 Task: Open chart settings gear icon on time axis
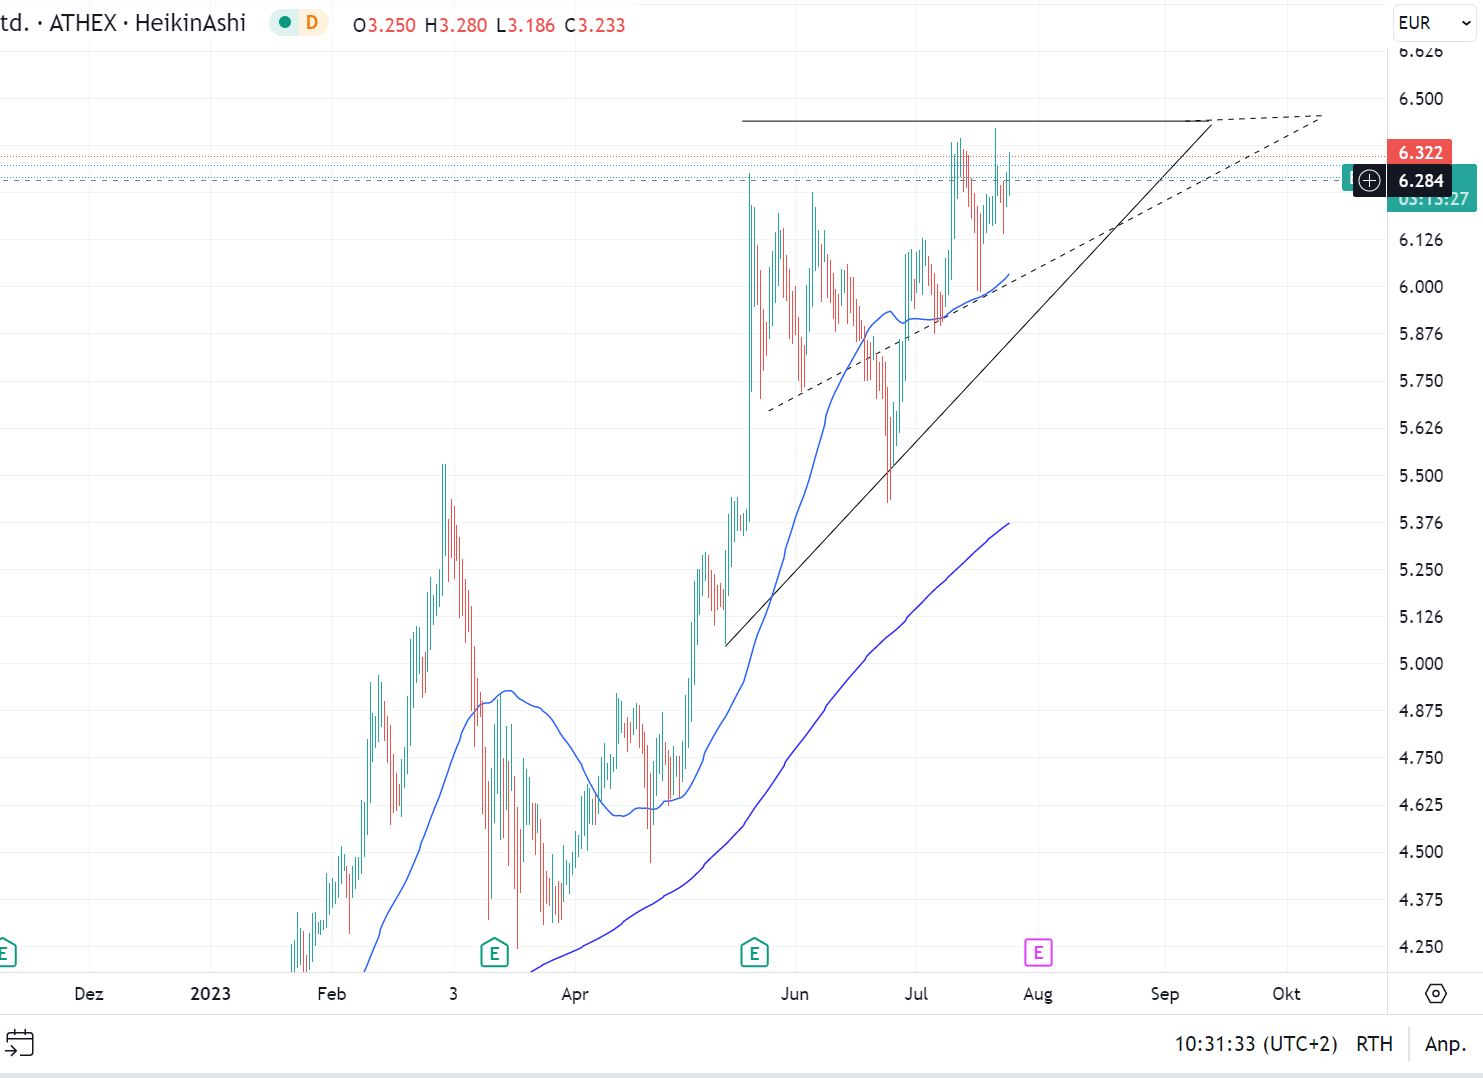[1435, 993]
